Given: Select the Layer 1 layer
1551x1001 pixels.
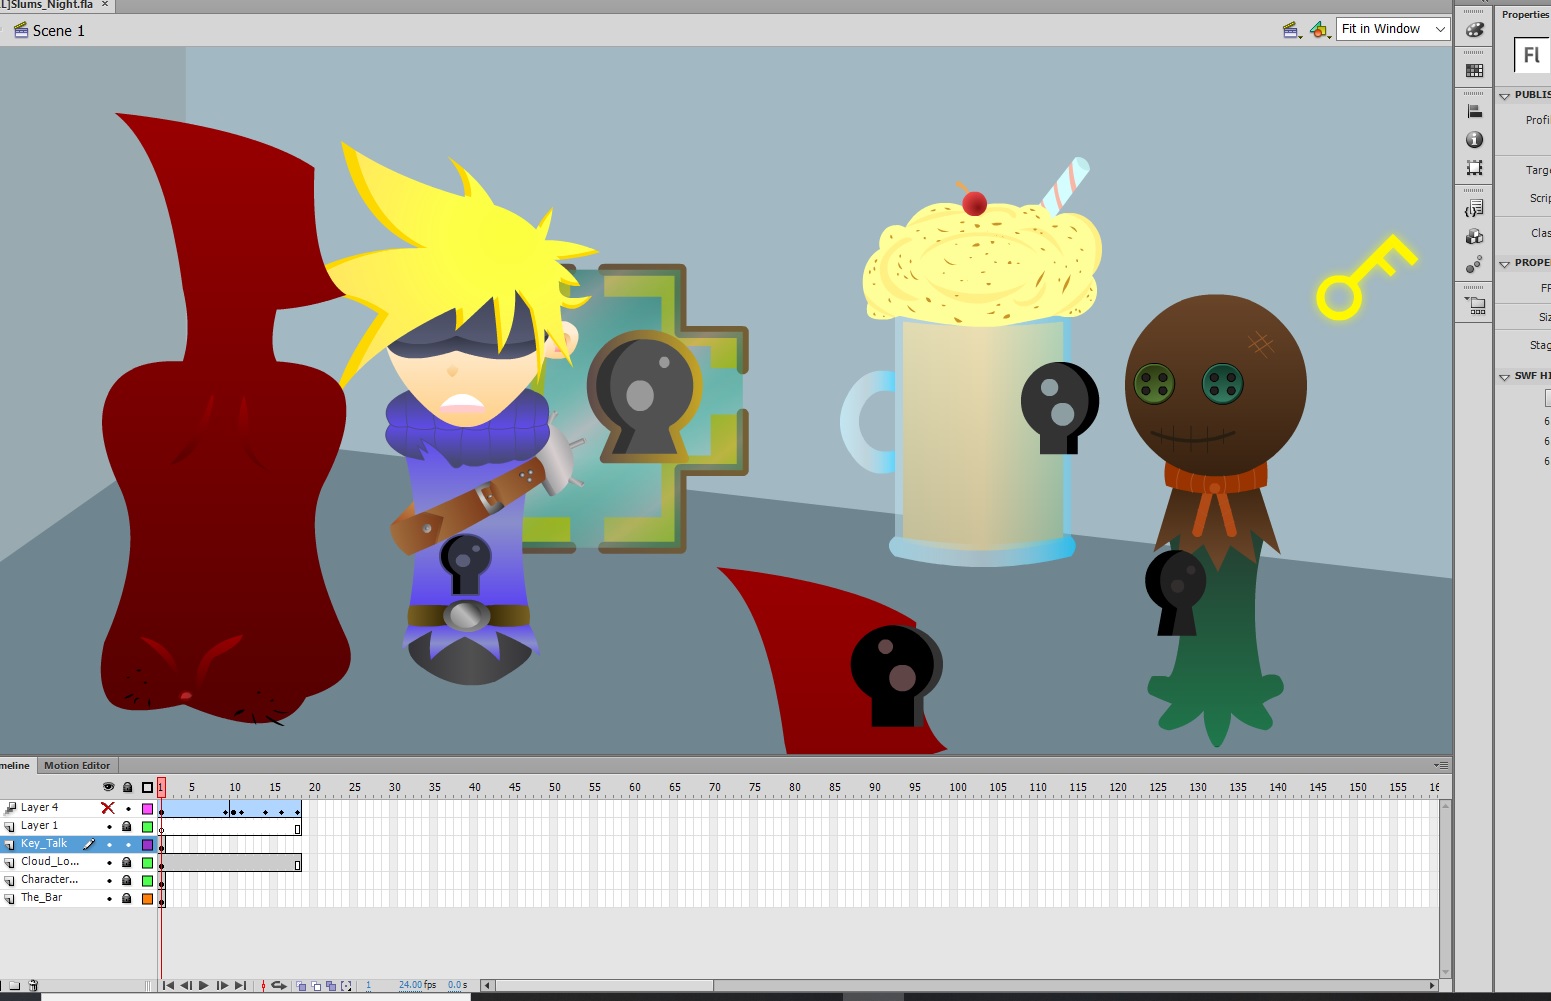Looking at the screenshot, I should [x=40, y=826].
